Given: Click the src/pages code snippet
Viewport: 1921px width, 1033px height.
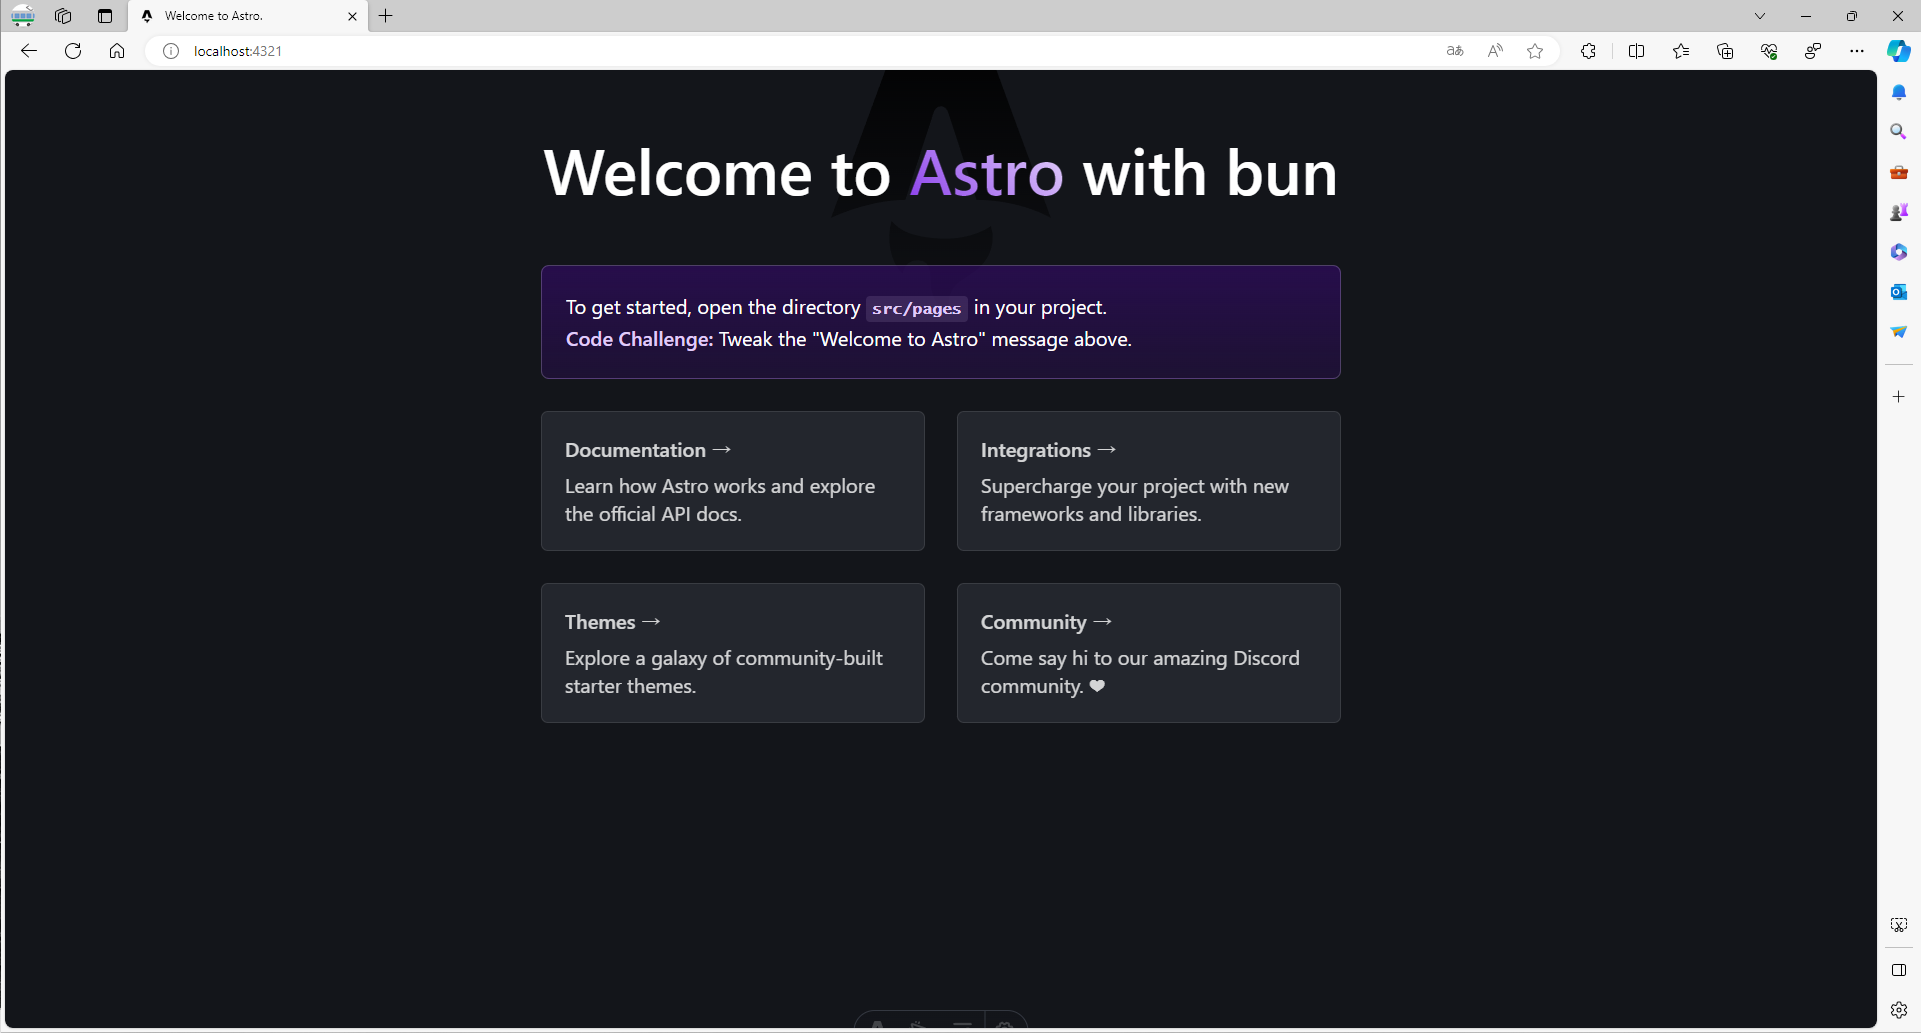Looking at the screenshot, I should point(916,308).
